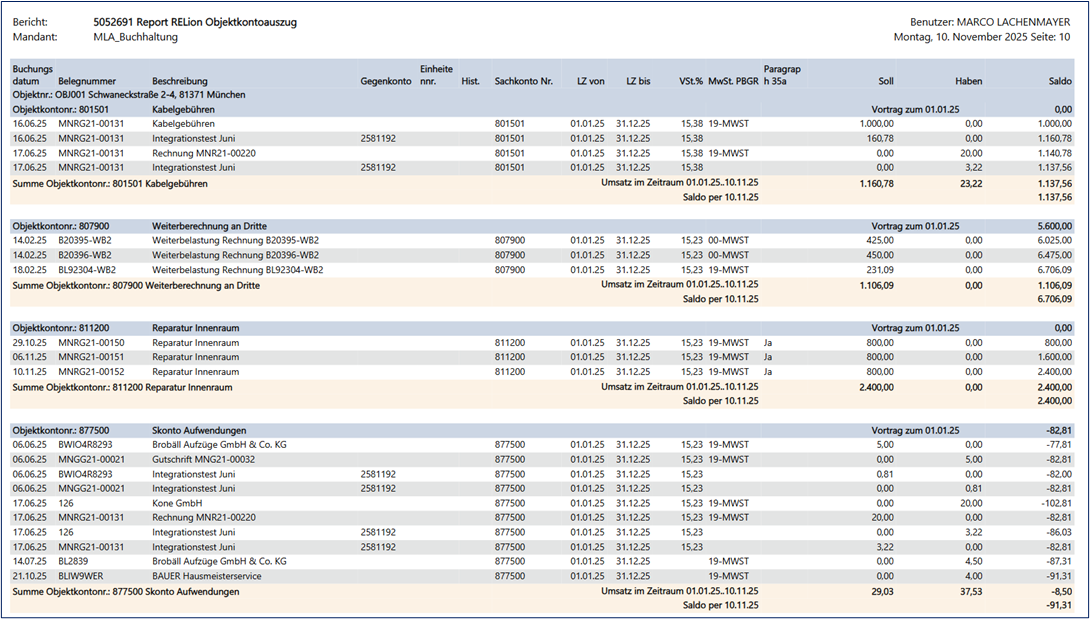Image resolution: width=1090 pixels, height=619 pixels.
Task: Click the Haben column header
Action: [968, 81]
